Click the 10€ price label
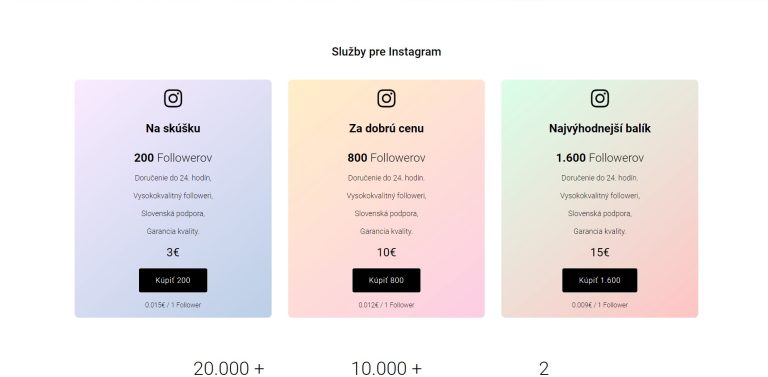This screenshot has width=768, height=377. 386,252
